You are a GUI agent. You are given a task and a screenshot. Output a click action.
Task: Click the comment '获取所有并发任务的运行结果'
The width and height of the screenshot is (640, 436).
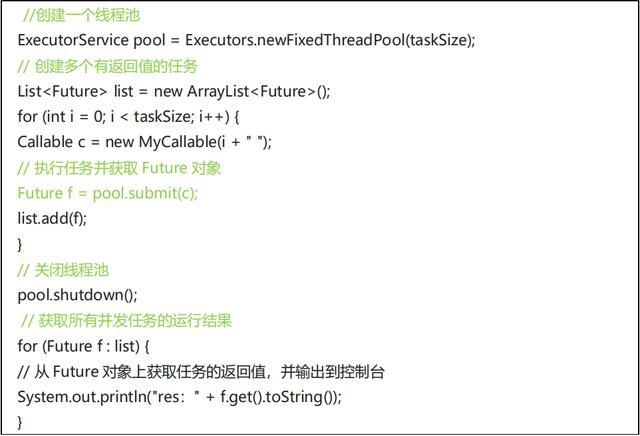pyautogui.click(x=133, y=320)
